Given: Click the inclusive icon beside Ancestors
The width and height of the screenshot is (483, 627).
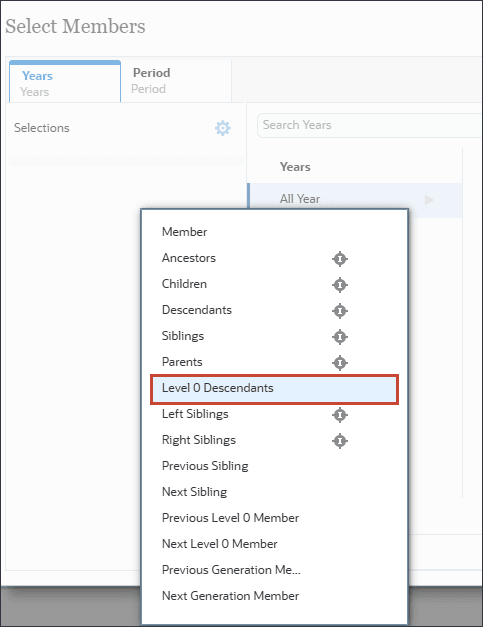Looking at the screenshot, I should (340, 259).
